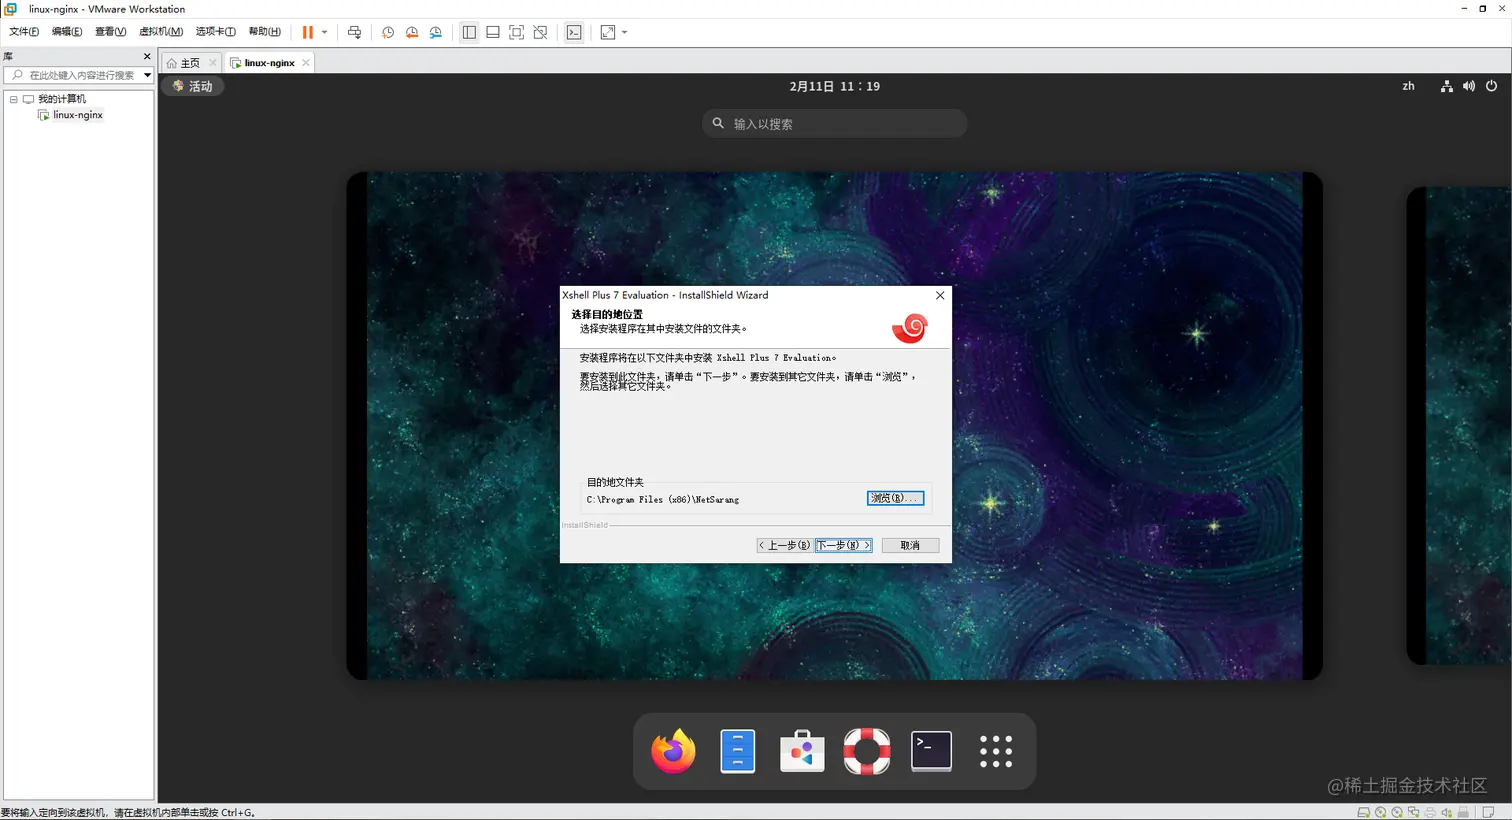Take a snapshot of this virtual machine
The width and height of the screenshot is (1512, 820).
pos(388,32)
